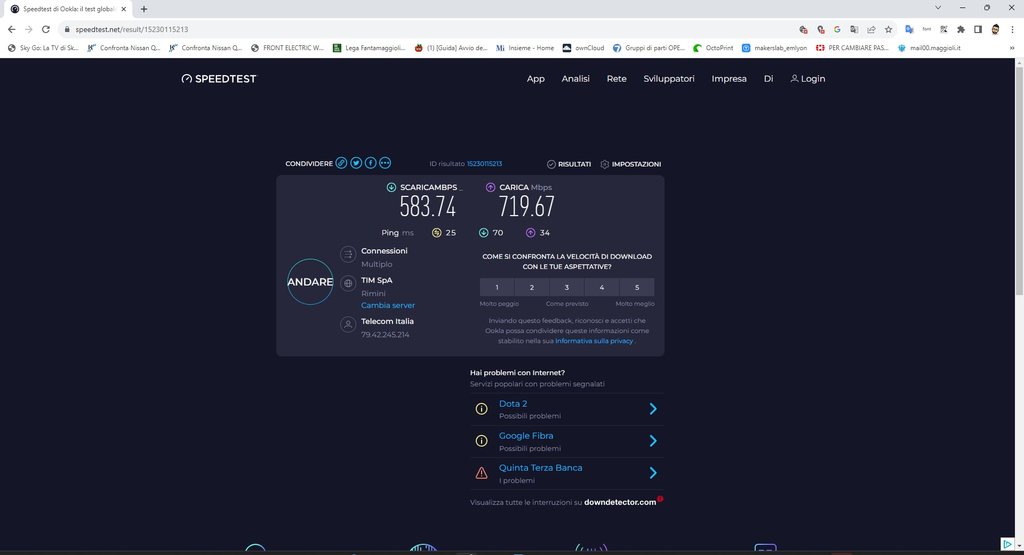The image size is (1024, 555).
Task: Rate download speed as 3
Action: point(567,287)
